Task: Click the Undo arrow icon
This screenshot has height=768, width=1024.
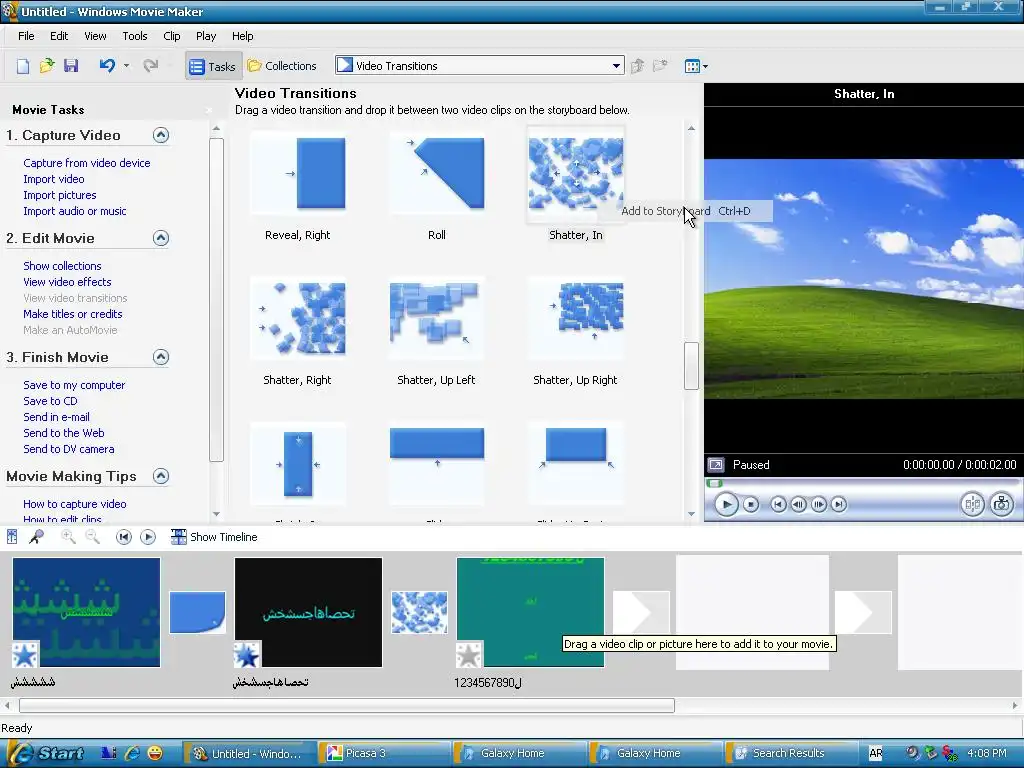Action: [x=107, y=65]
